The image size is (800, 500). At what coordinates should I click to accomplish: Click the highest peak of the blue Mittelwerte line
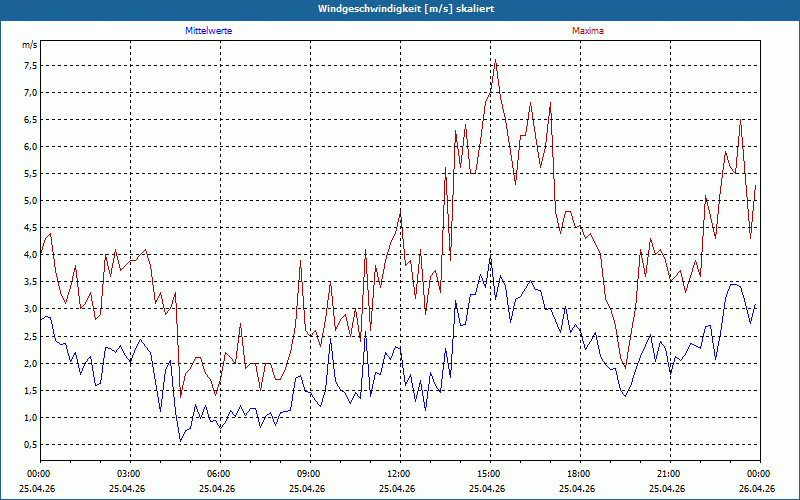click(490, 257)
